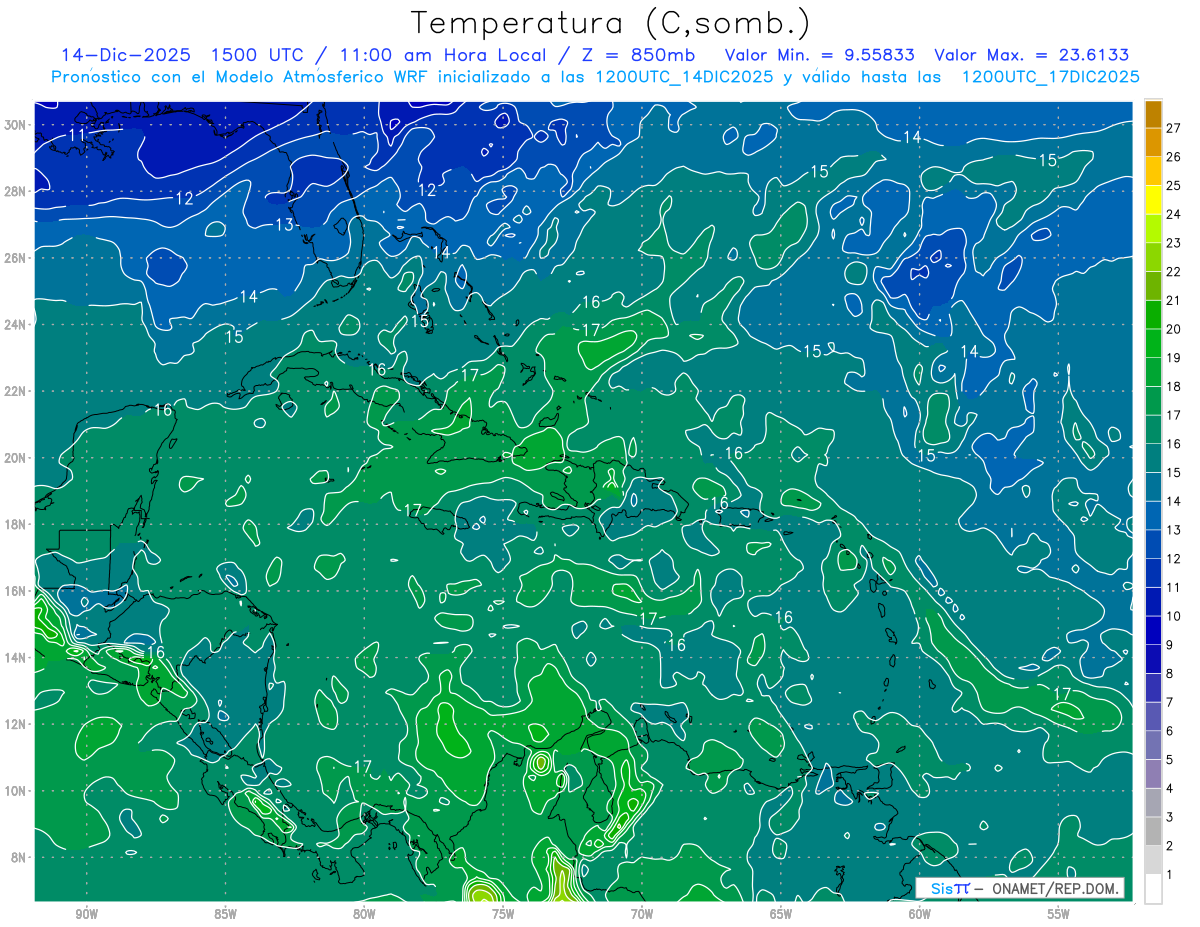The image size is (1200, 927).
Task: Click color scale tick label '24'
Action: 1173,214
